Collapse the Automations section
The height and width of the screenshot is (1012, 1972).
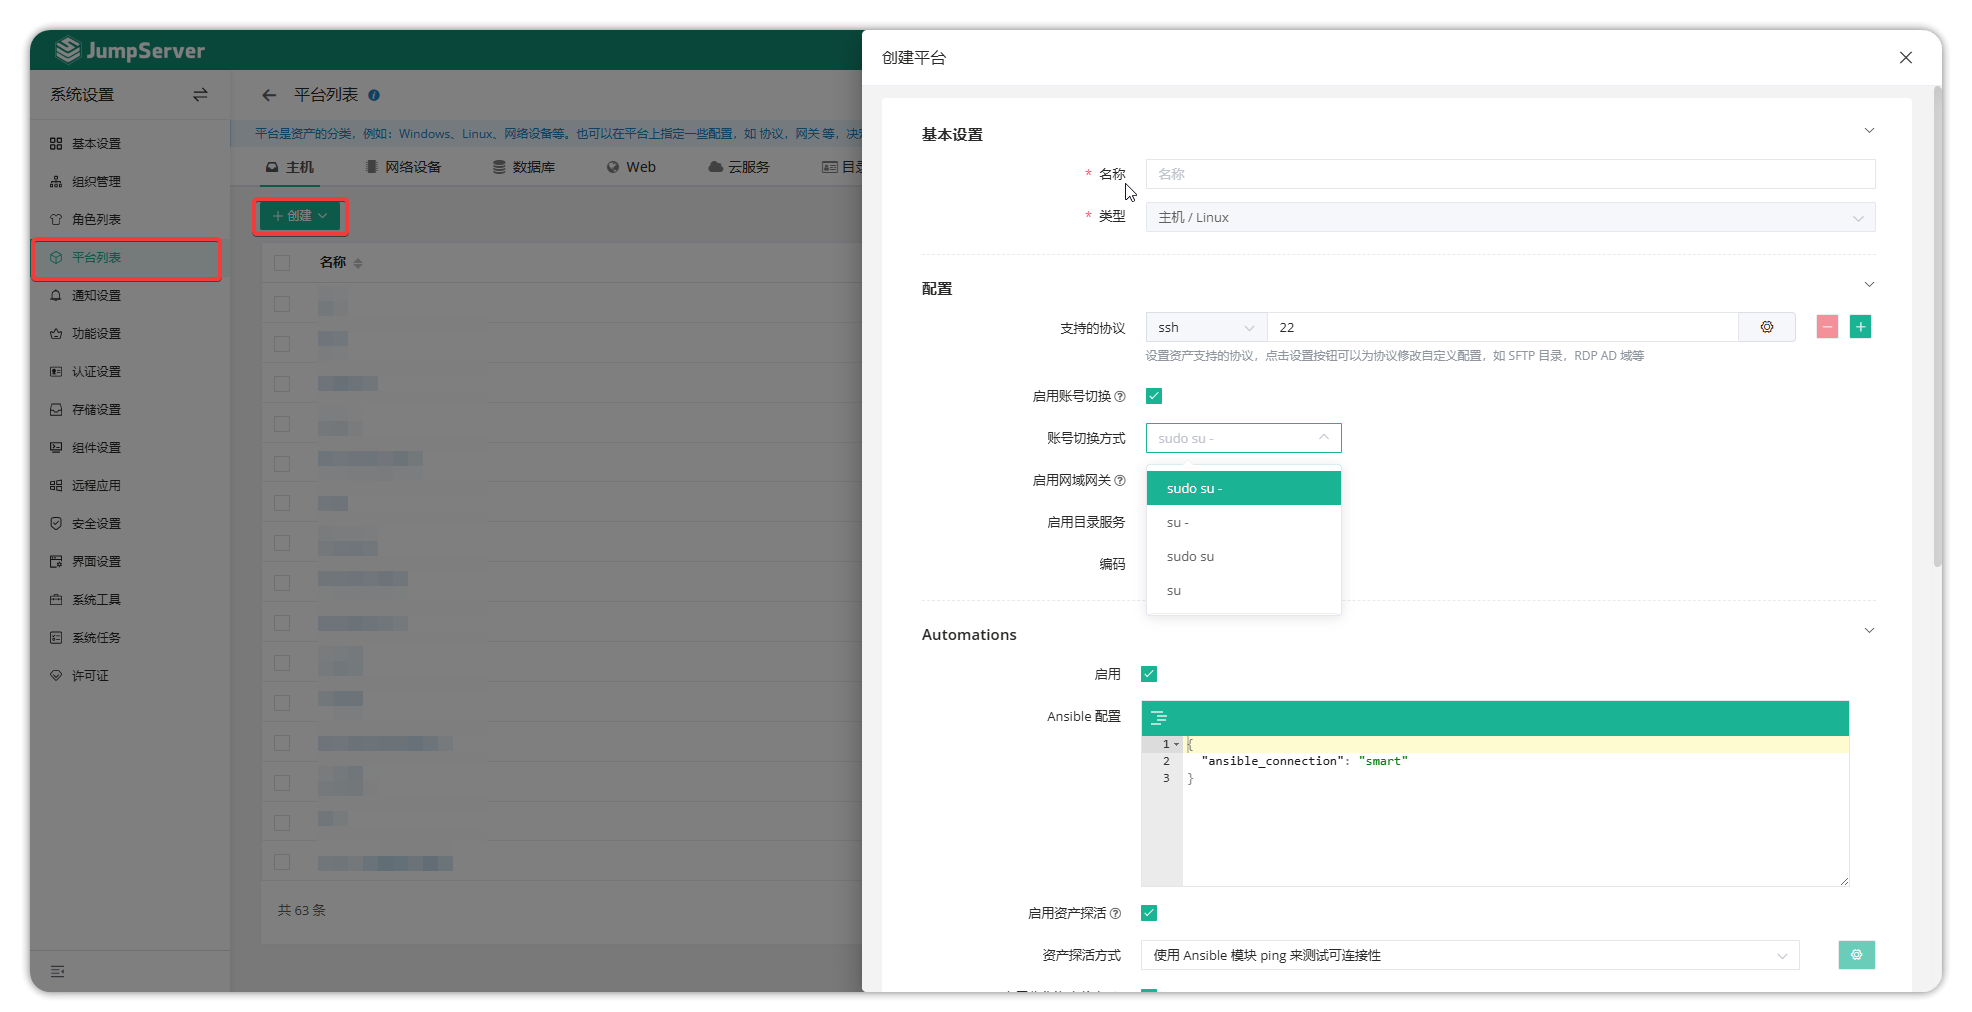point(1868,631)
